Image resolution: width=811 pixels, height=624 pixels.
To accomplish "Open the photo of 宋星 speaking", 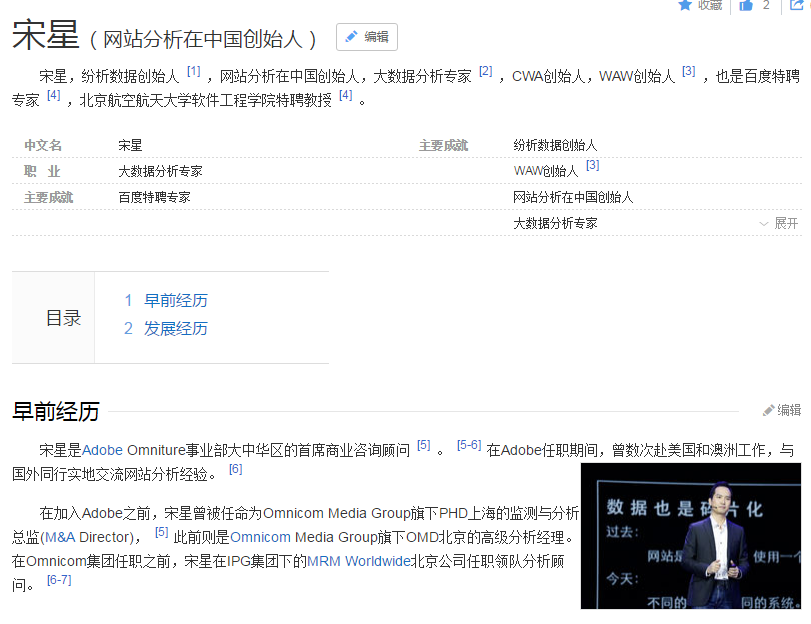I will pos(691,536).
